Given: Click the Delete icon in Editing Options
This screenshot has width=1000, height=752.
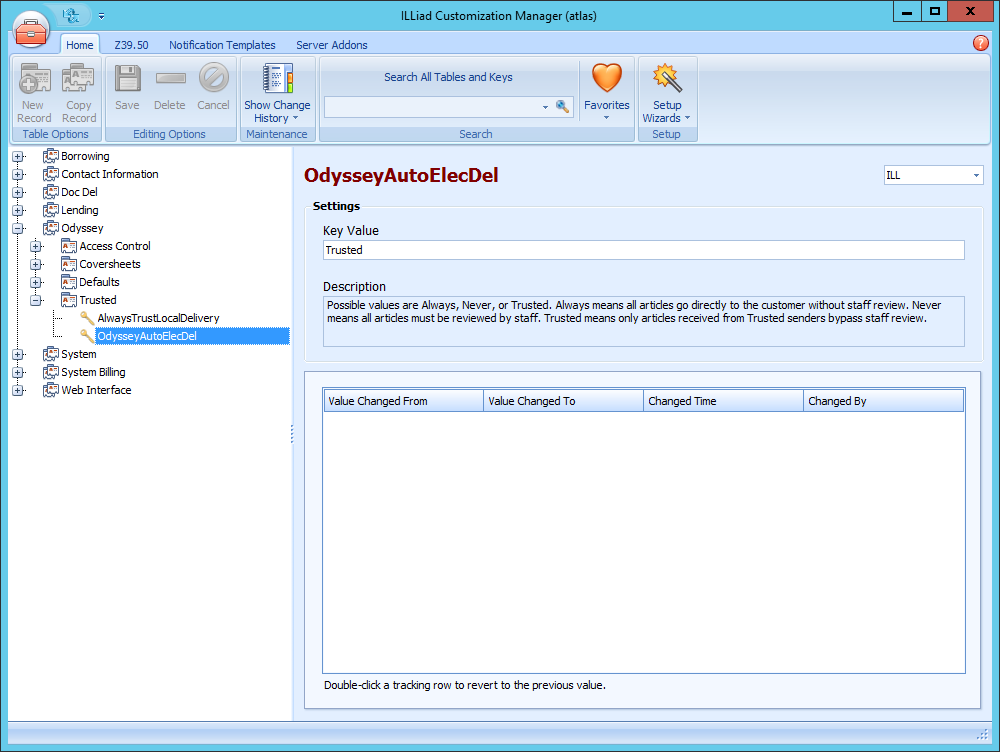Looking at the screenshot, I should [170, 77].
